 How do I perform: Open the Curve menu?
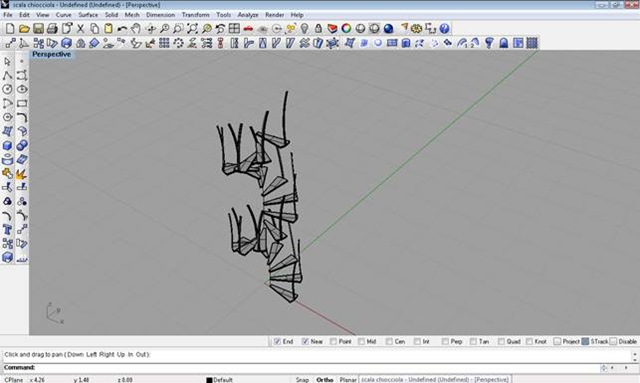63,15
